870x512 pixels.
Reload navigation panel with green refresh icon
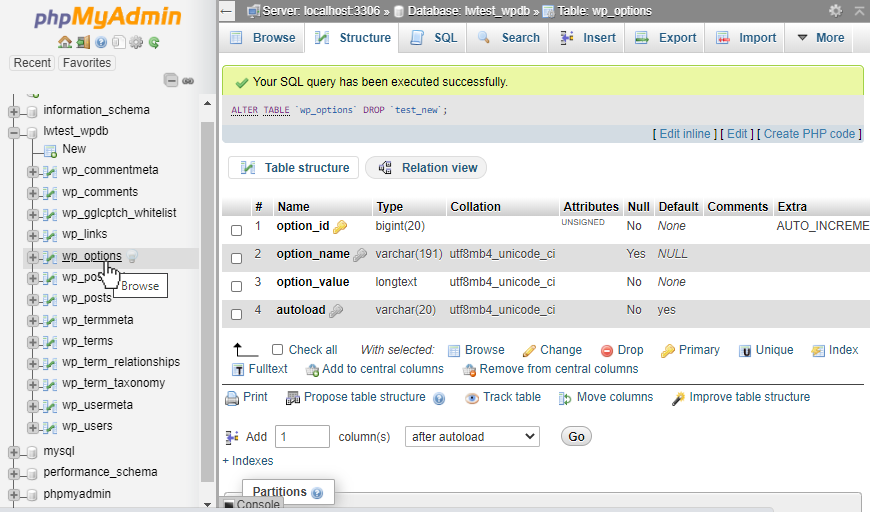[154, 42]
